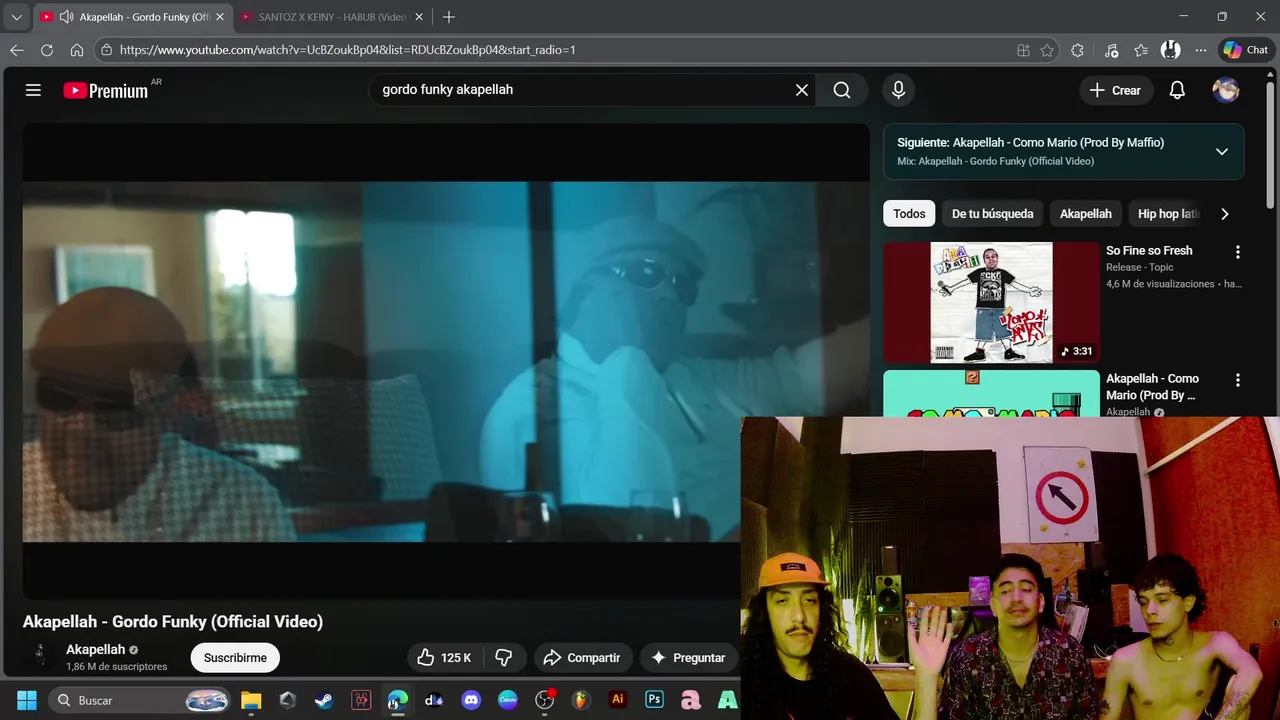
Task: Click the Suscribirme button
Action: point(235,657)
